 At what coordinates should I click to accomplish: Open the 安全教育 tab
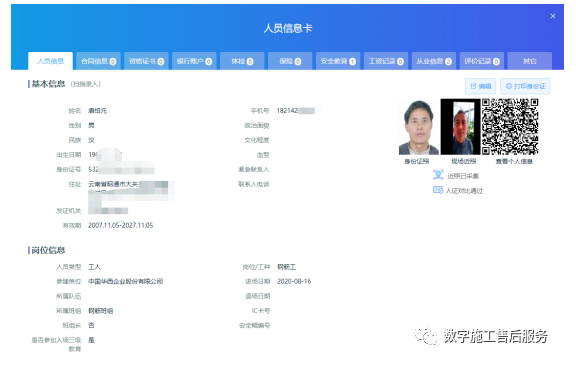click(x=338, y=61)
